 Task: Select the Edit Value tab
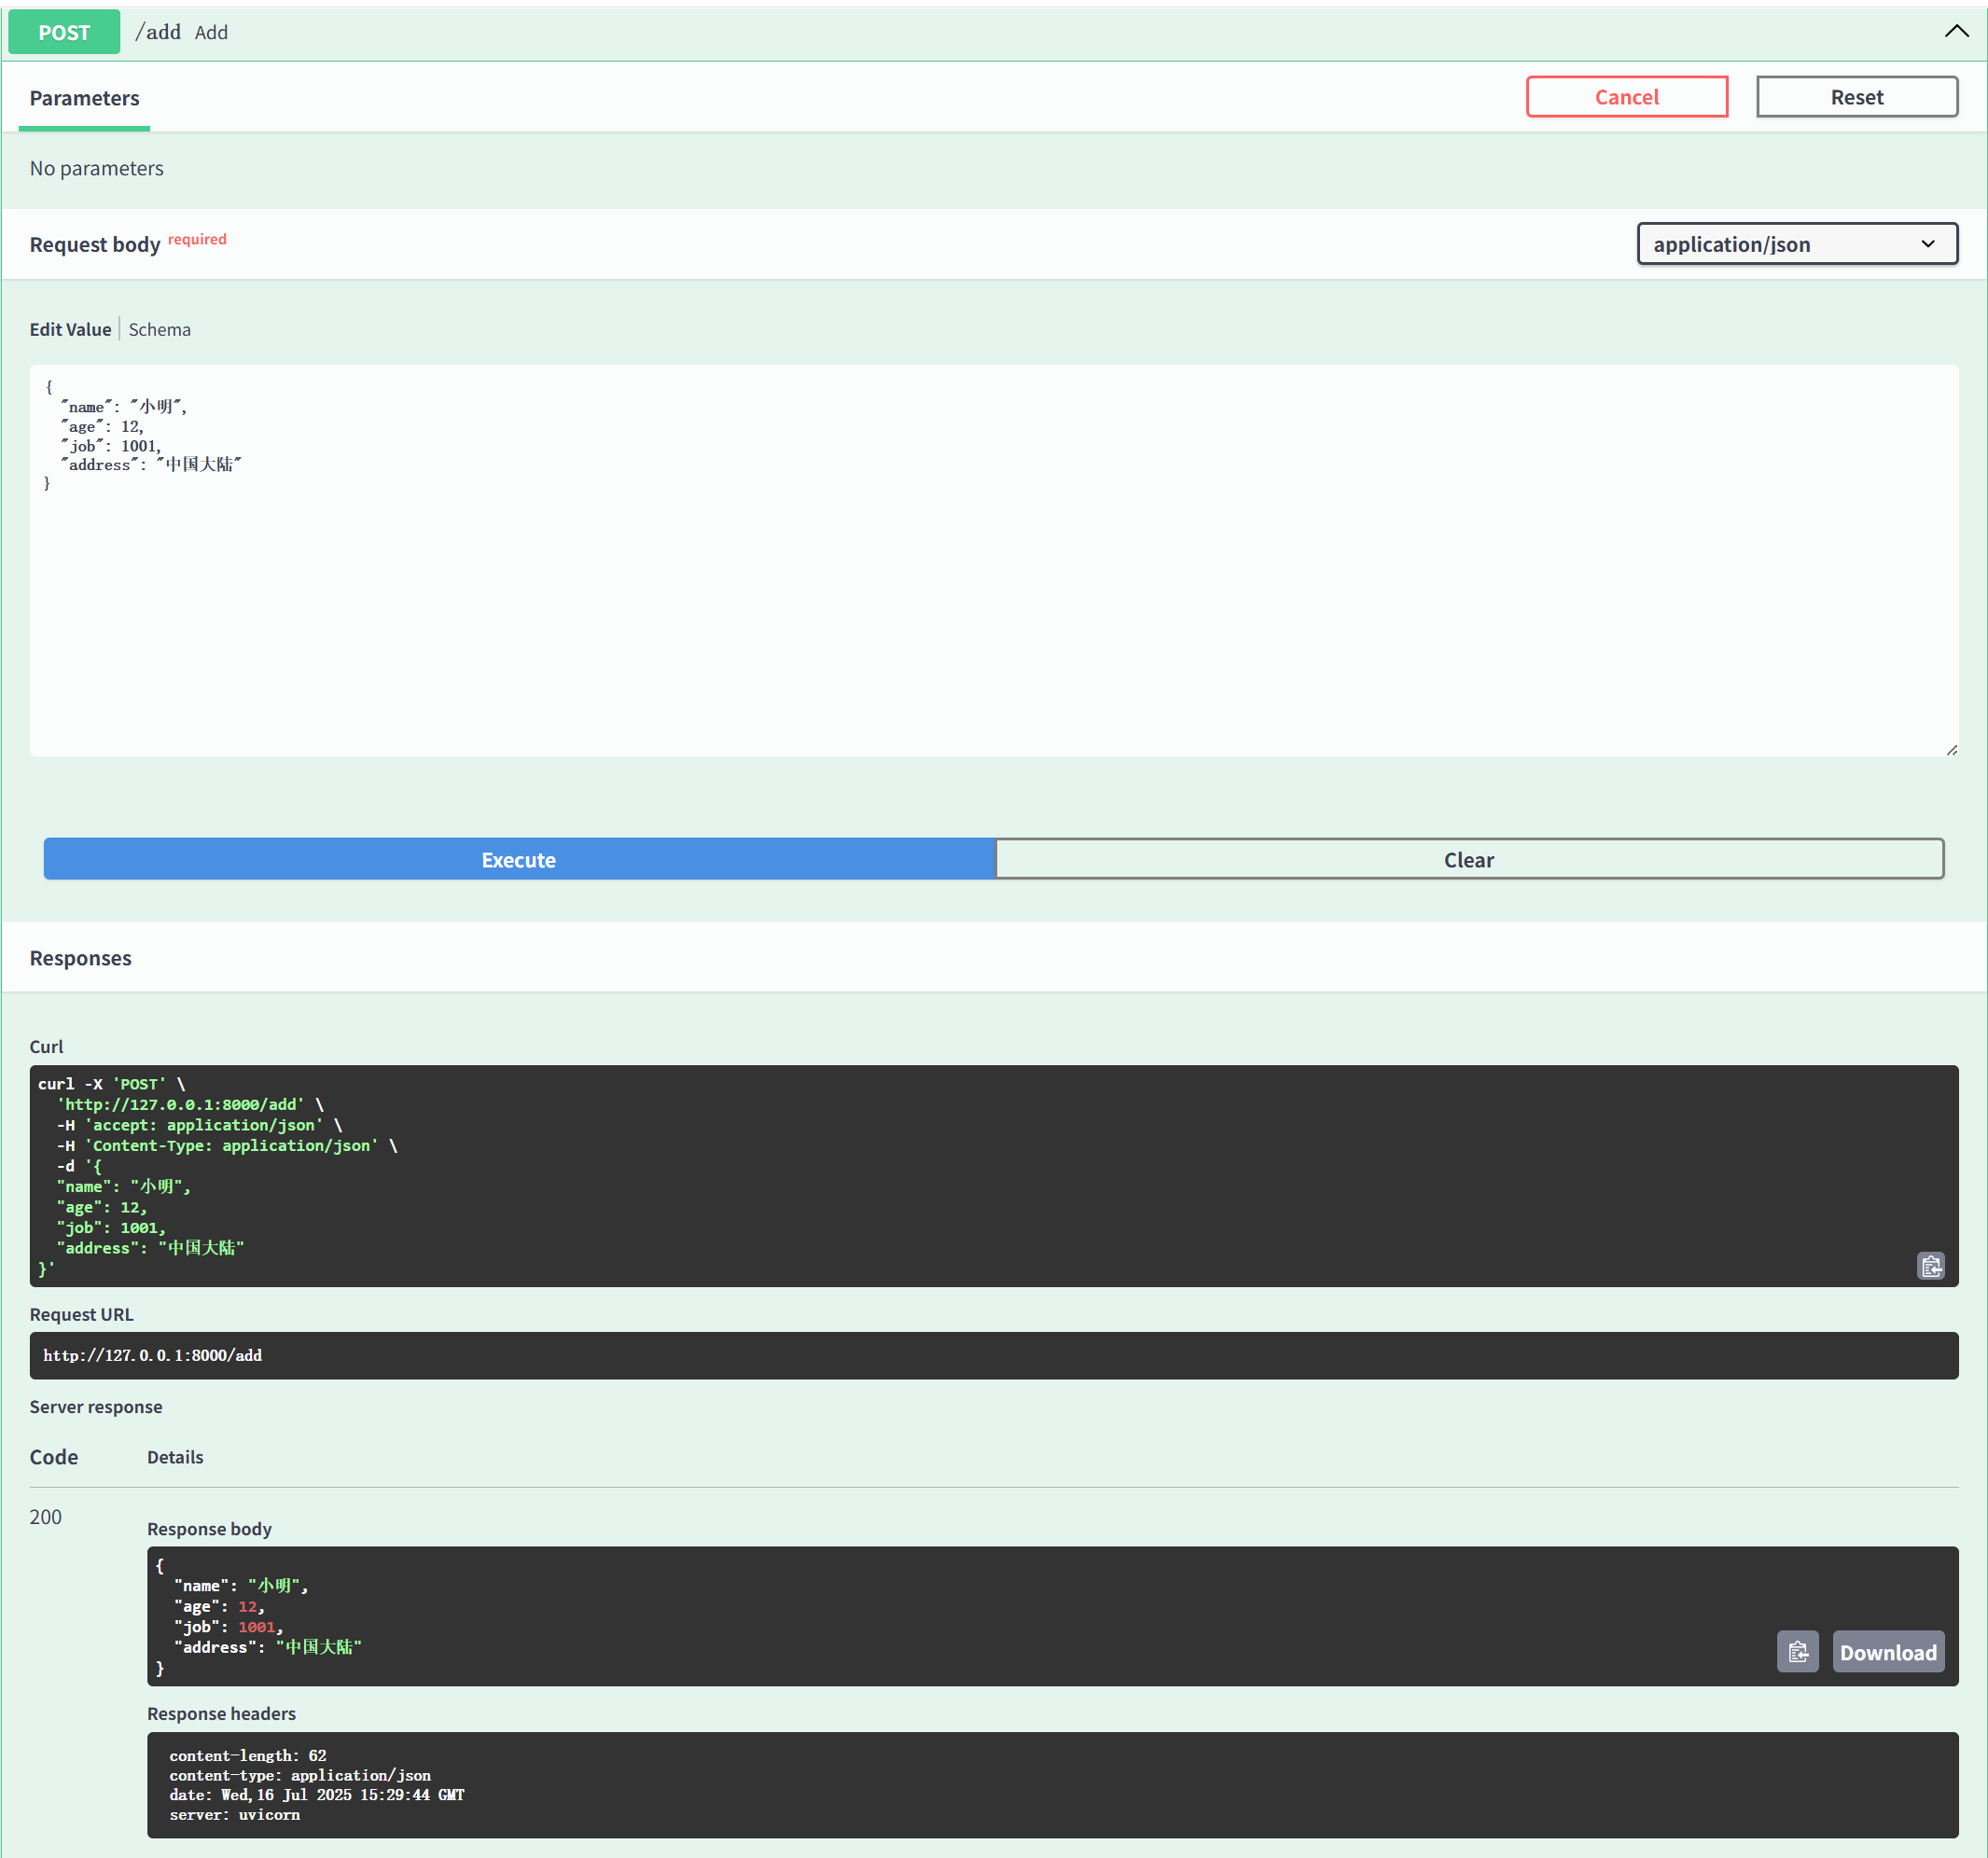click(70, 329)
